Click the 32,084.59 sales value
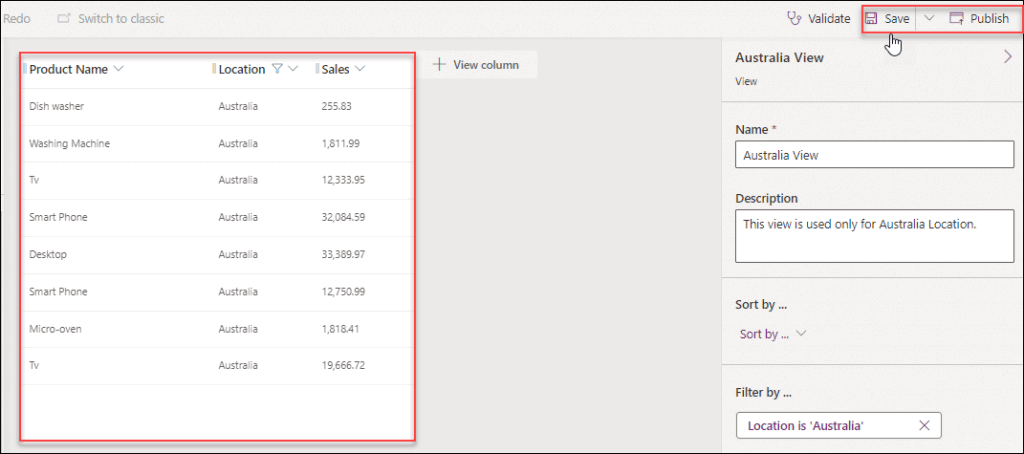1024x454 pixels. tap(343, 217)
